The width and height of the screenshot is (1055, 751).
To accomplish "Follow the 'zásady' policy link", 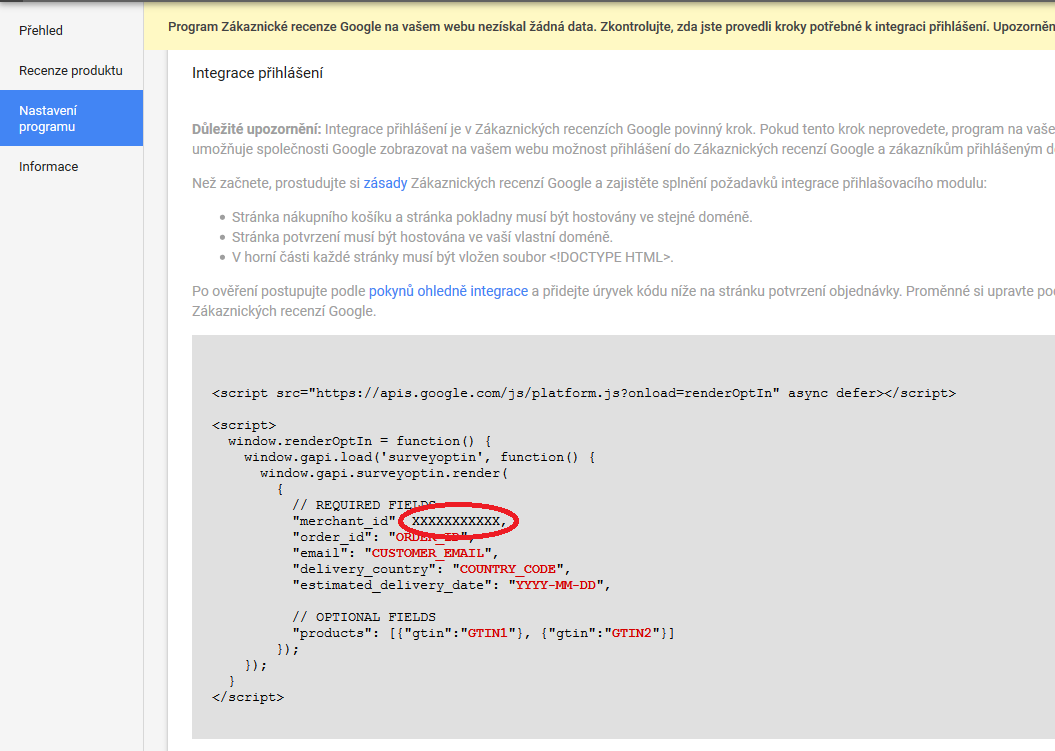I will click(x=385, y=183).
